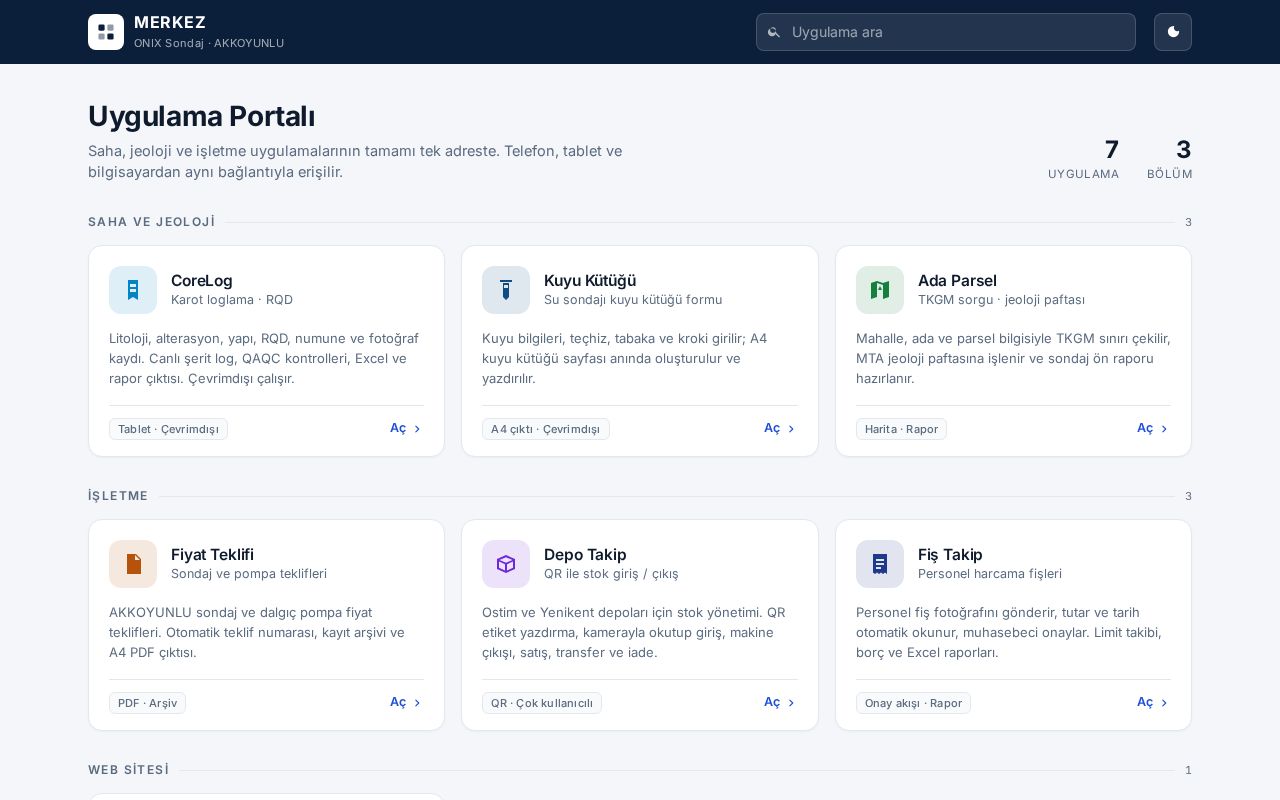
Task: Open Kuyu Kütüğü with its Aç link
Action: 780,428
